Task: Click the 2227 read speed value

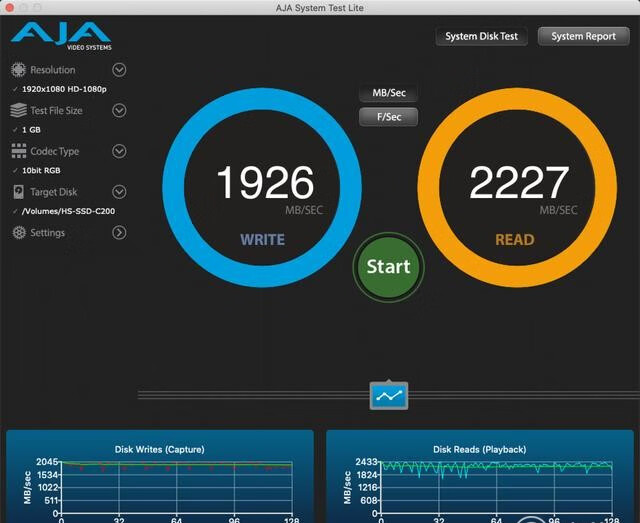Action: tap(519, 182)
